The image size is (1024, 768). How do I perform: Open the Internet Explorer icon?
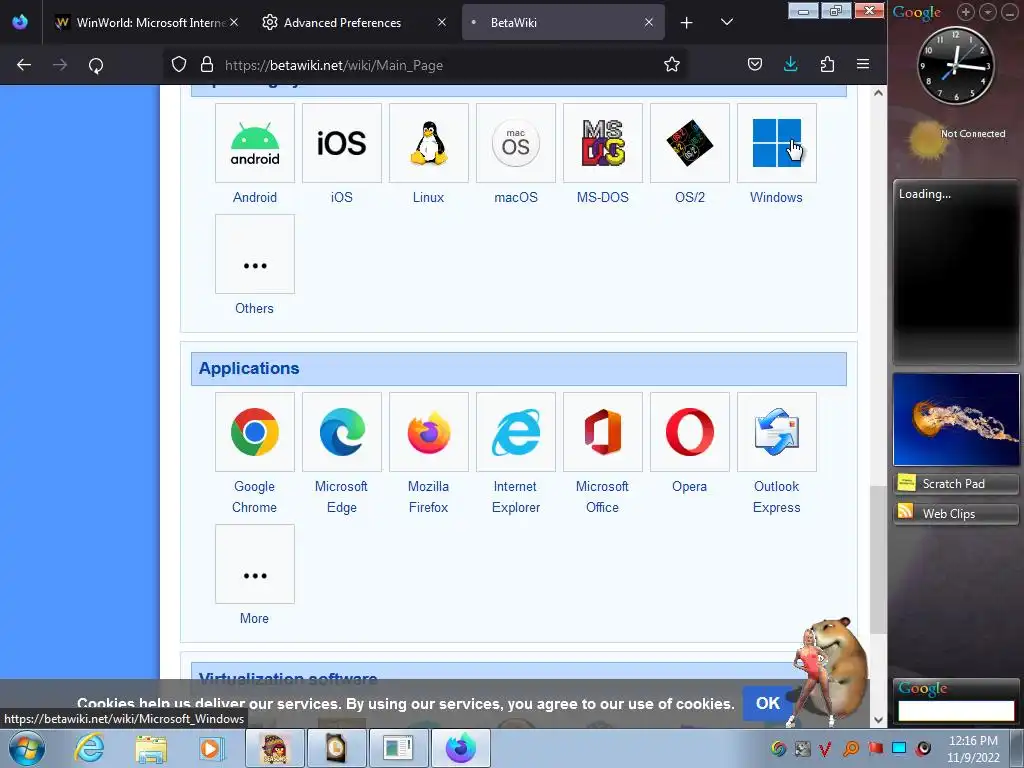point(515,432)
